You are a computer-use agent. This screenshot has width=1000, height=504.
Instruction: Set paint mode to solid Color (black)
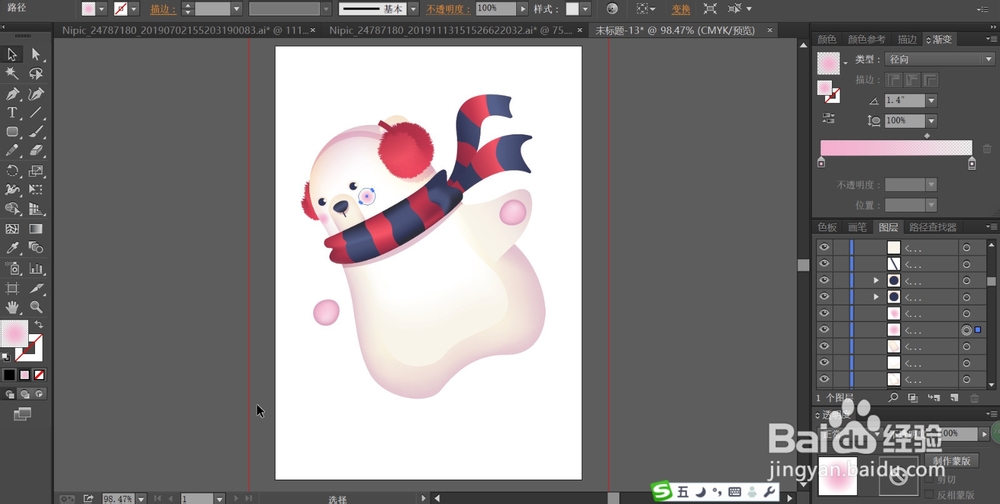tap(9, 374)
